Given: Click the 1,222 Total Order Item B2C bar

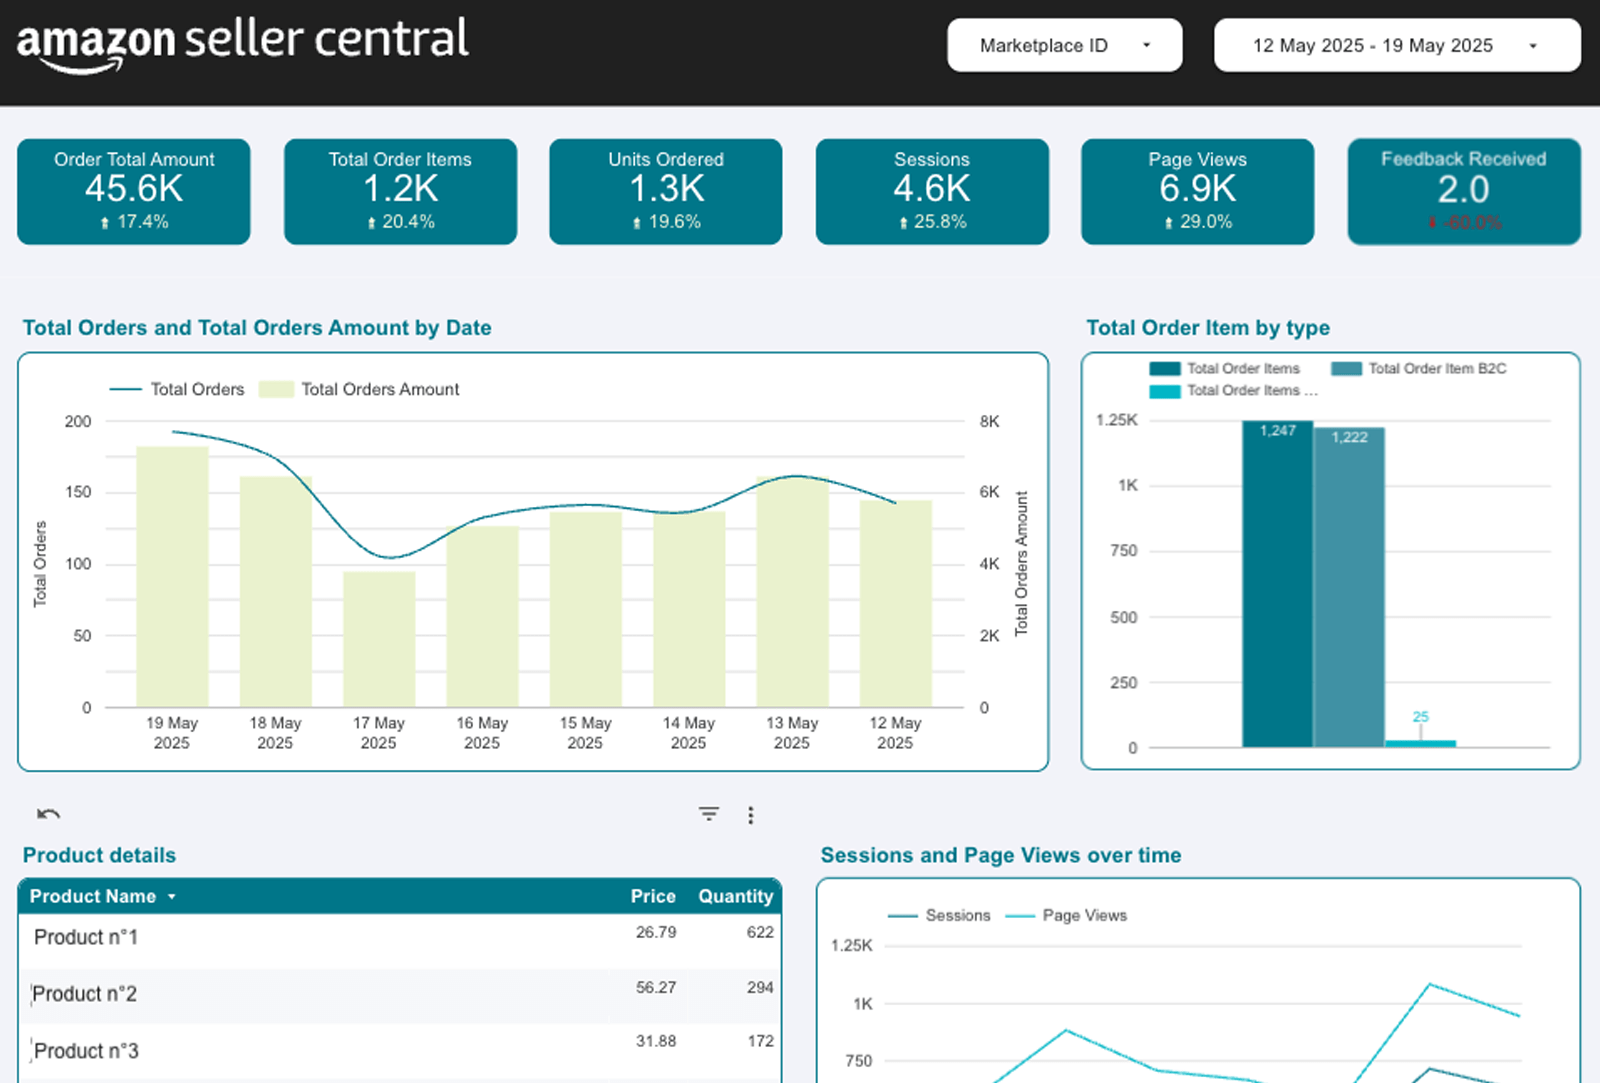Looking at the screenshot, I should [x=1349, y=587].
